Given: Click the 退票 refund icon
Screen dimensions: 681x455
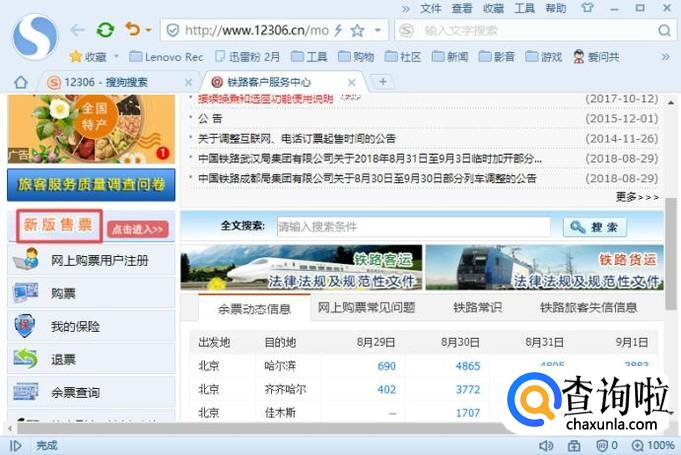Looking at the screenshot, I should point(24,359).
